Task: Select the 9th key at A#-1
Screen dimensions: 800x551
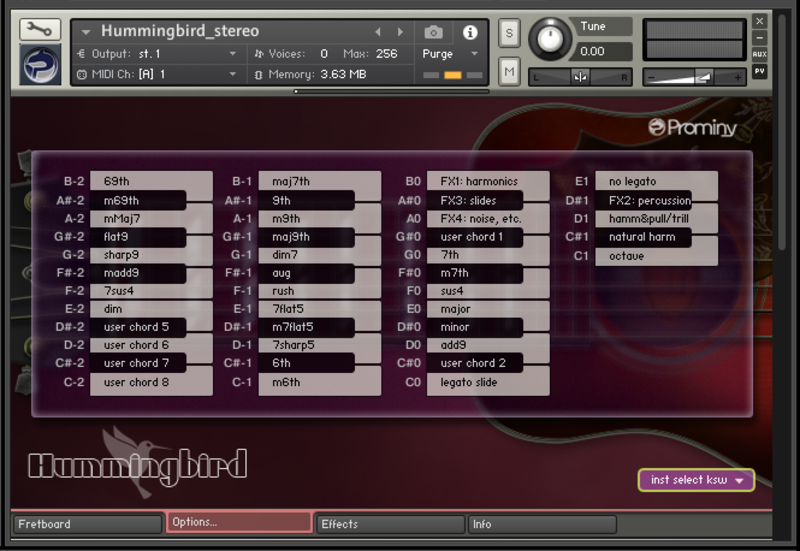Action: tap(306, 200)
